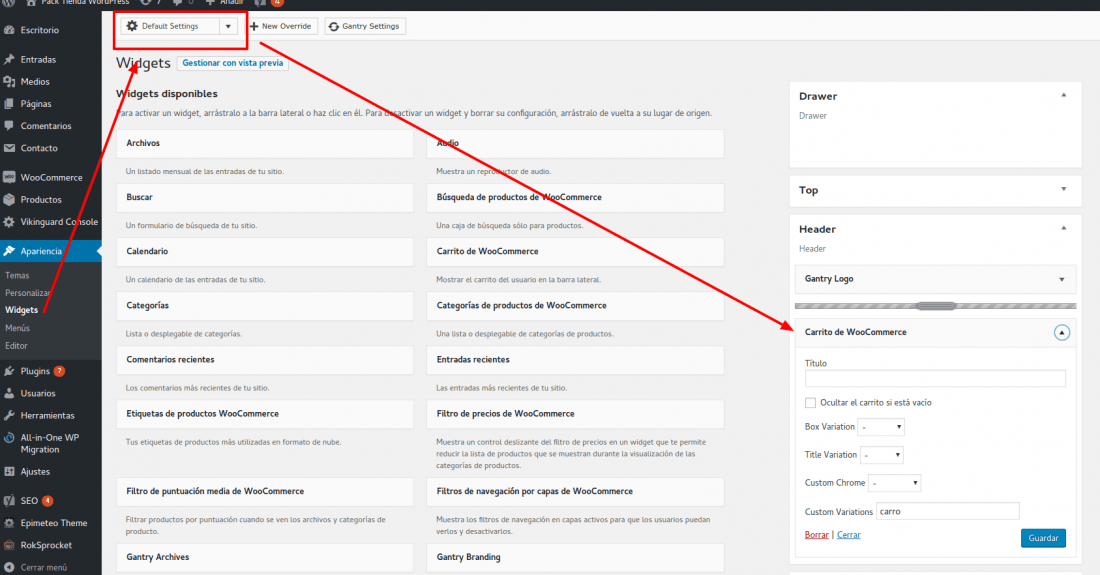The image size is (1100, 575).
Task: Click the RokSprocket sidebar icon
Action: [9, 545]
